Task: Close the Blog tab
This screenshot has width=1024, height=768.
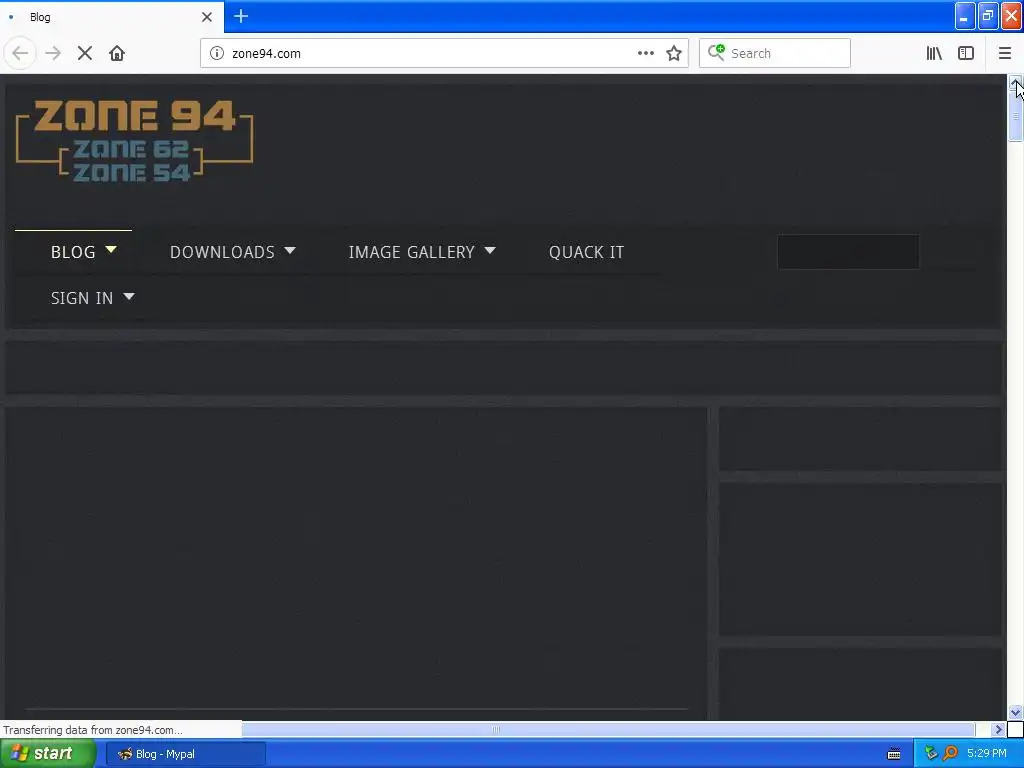Action: click(x=207, y=17)
